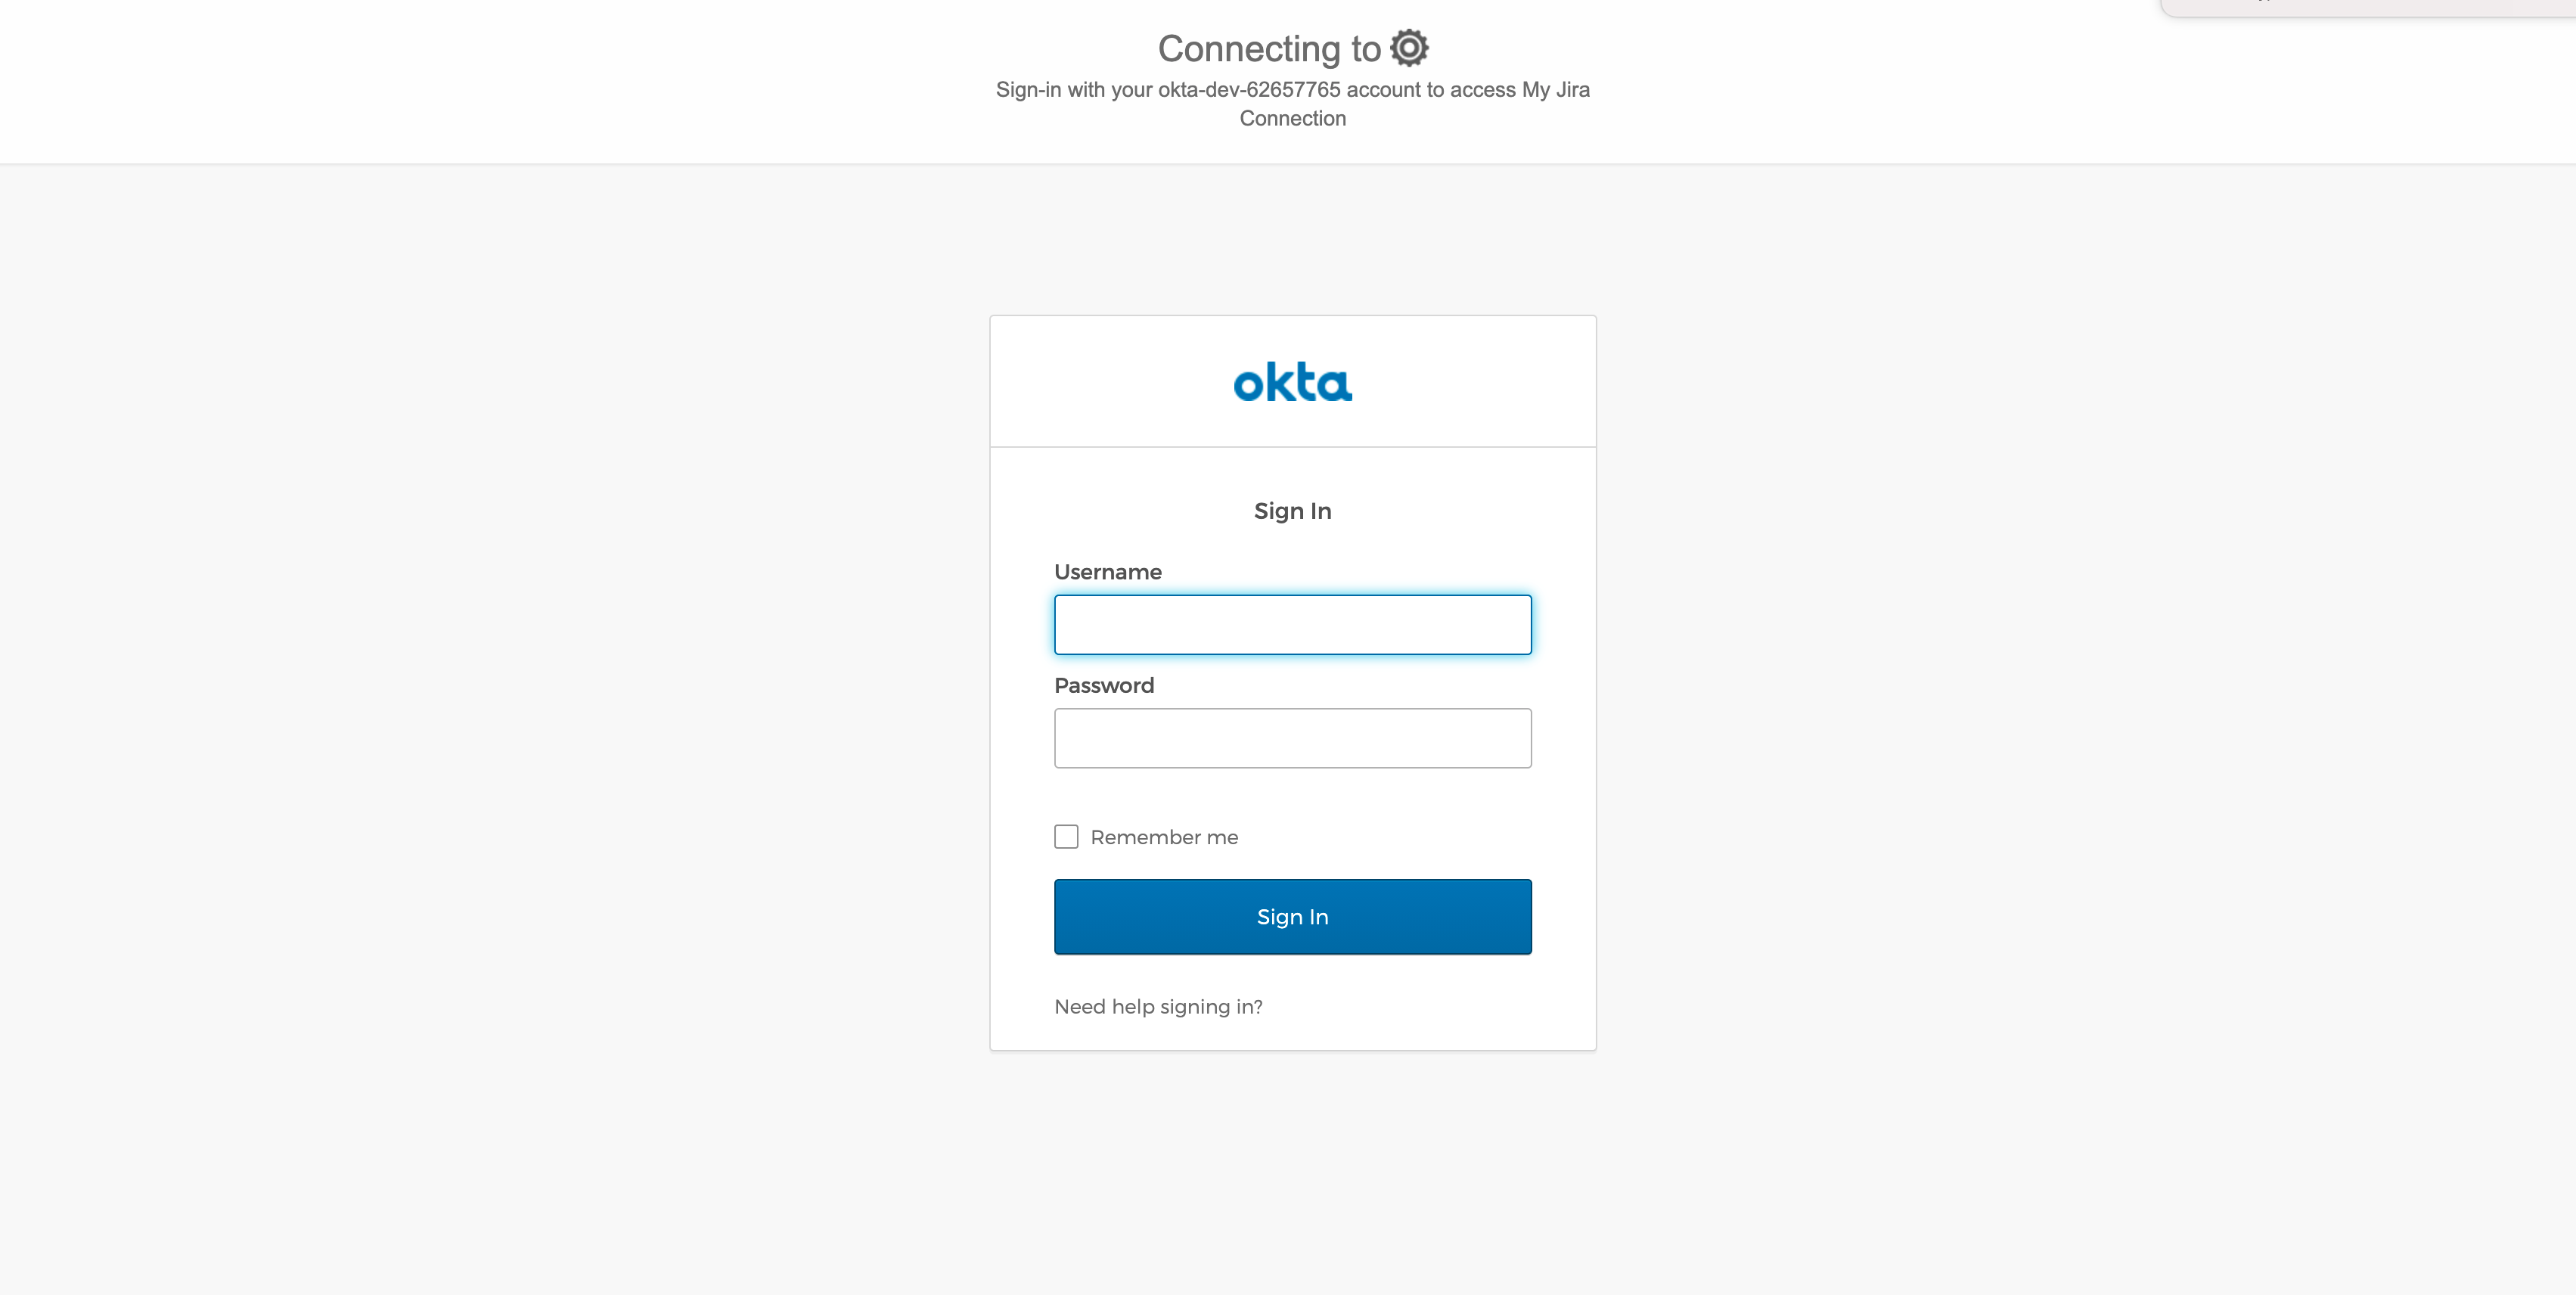
Task: Focus the Username input field
Action: click(x=1293, y=625)
